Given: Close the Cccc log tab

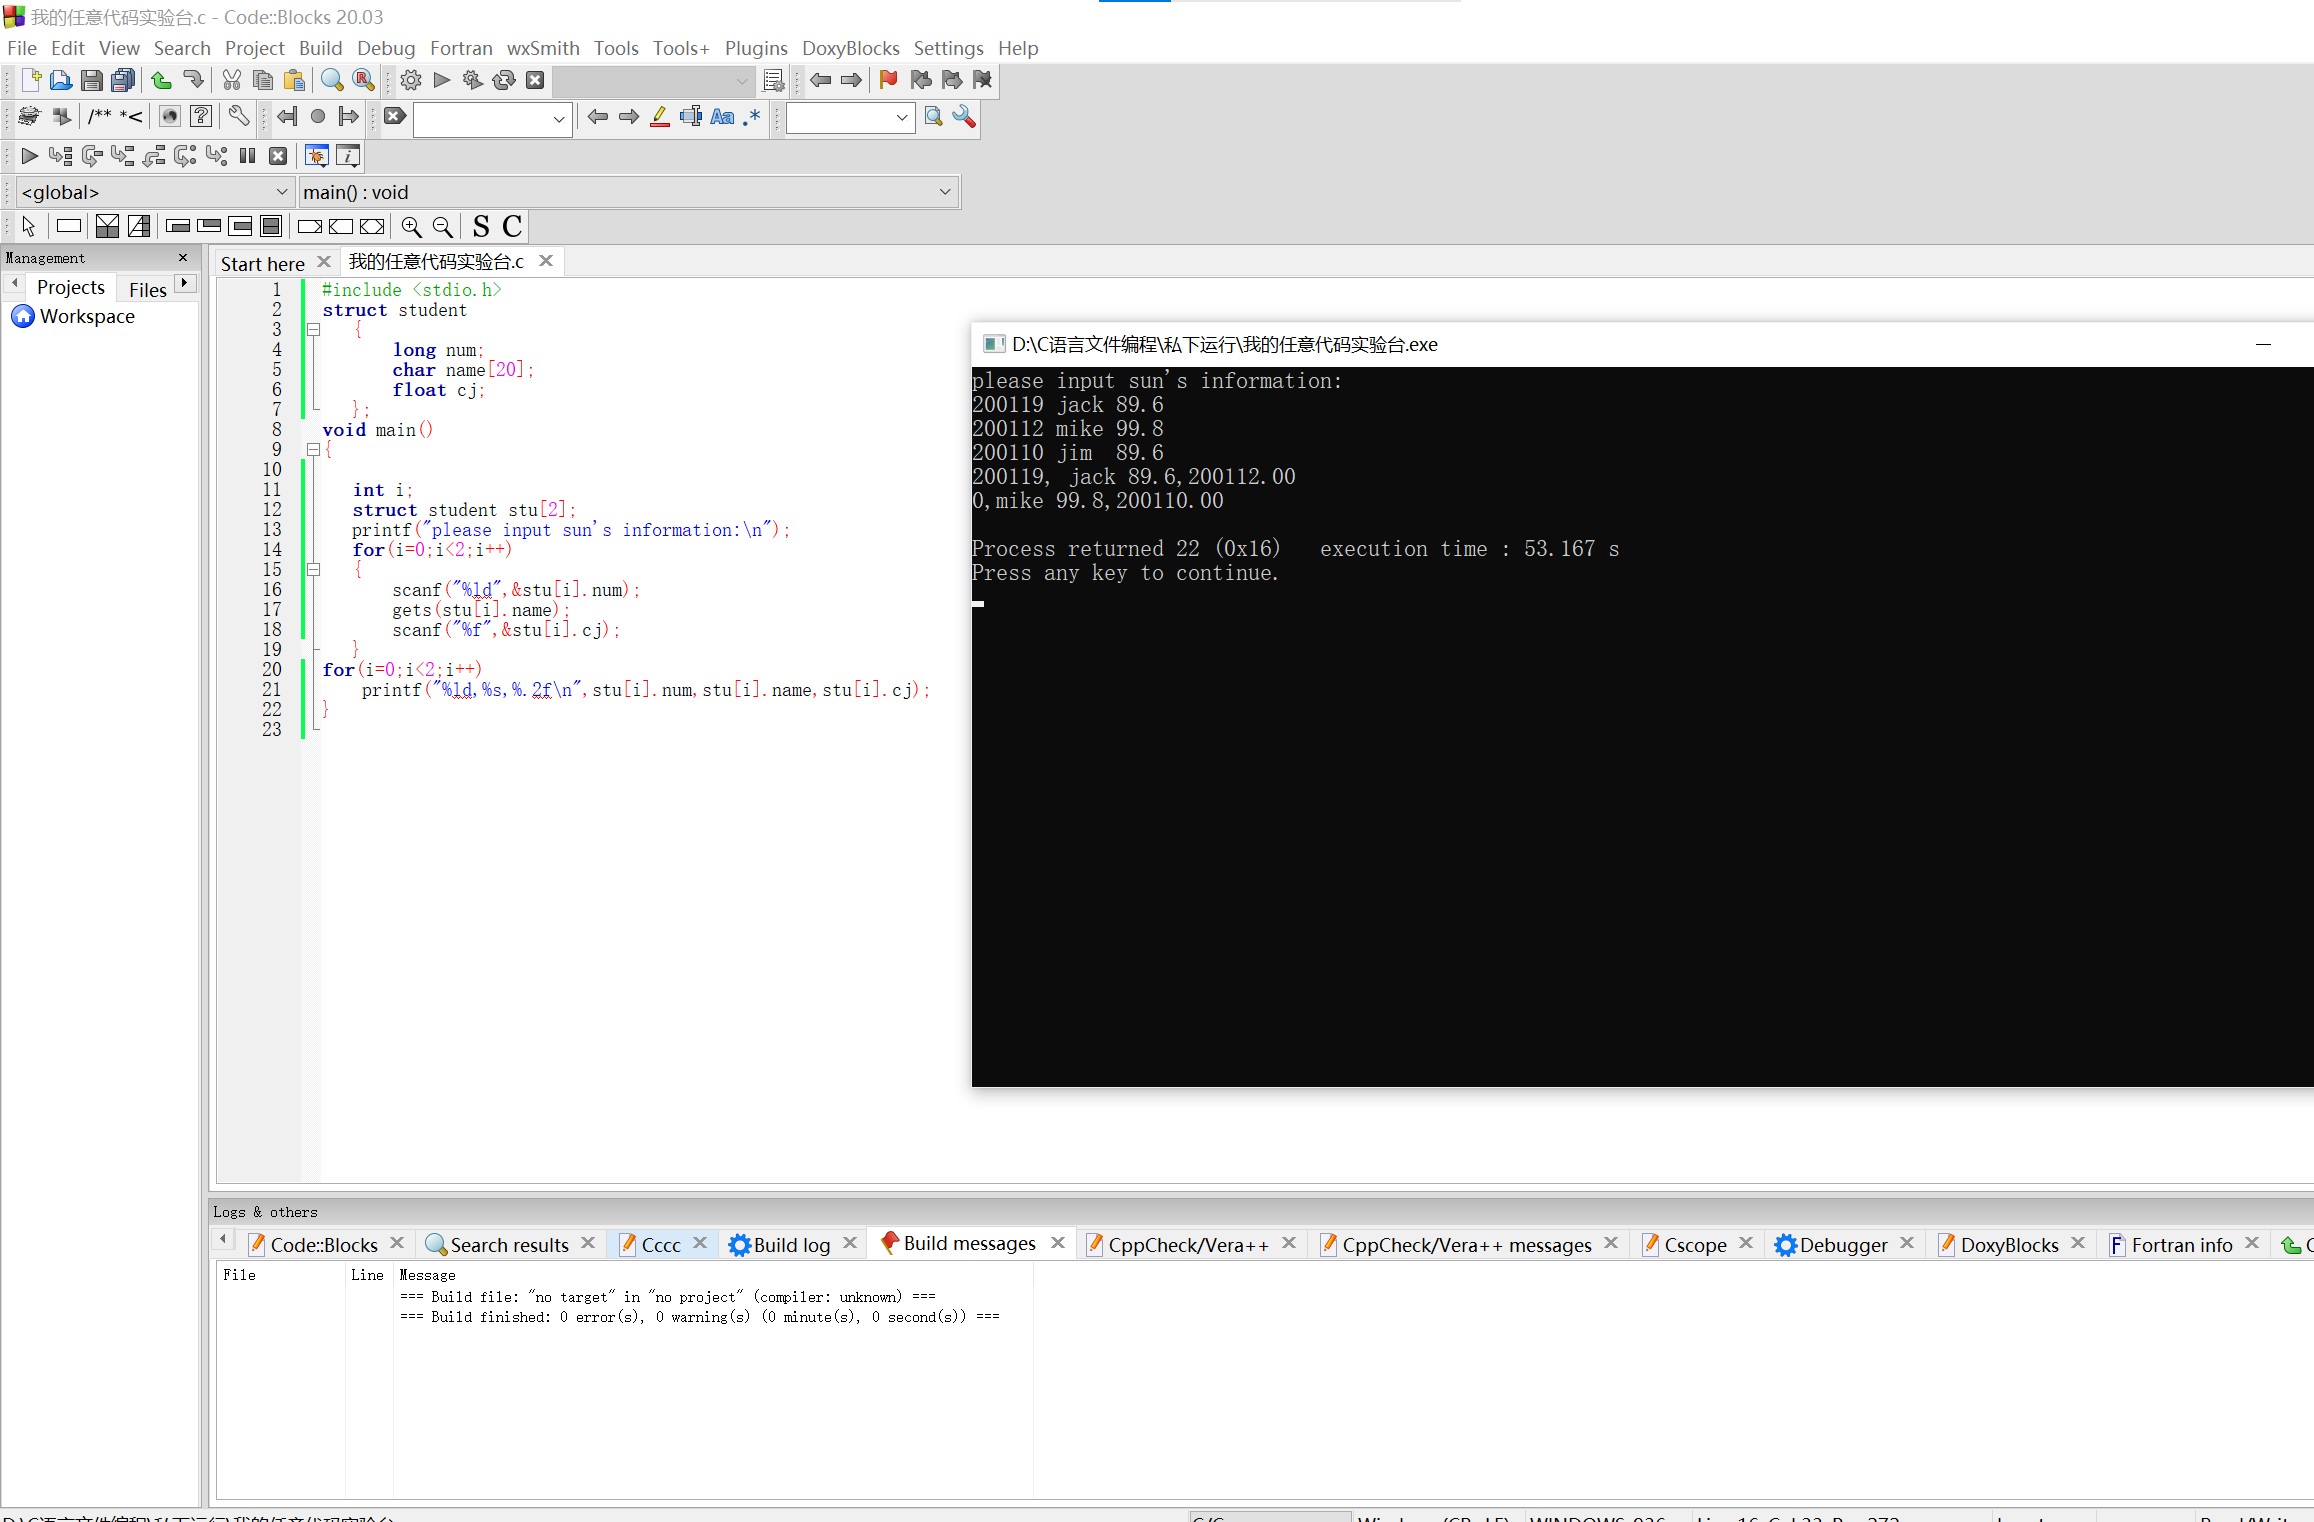Looking at the screenshot, I should (x=700, y=1243).
